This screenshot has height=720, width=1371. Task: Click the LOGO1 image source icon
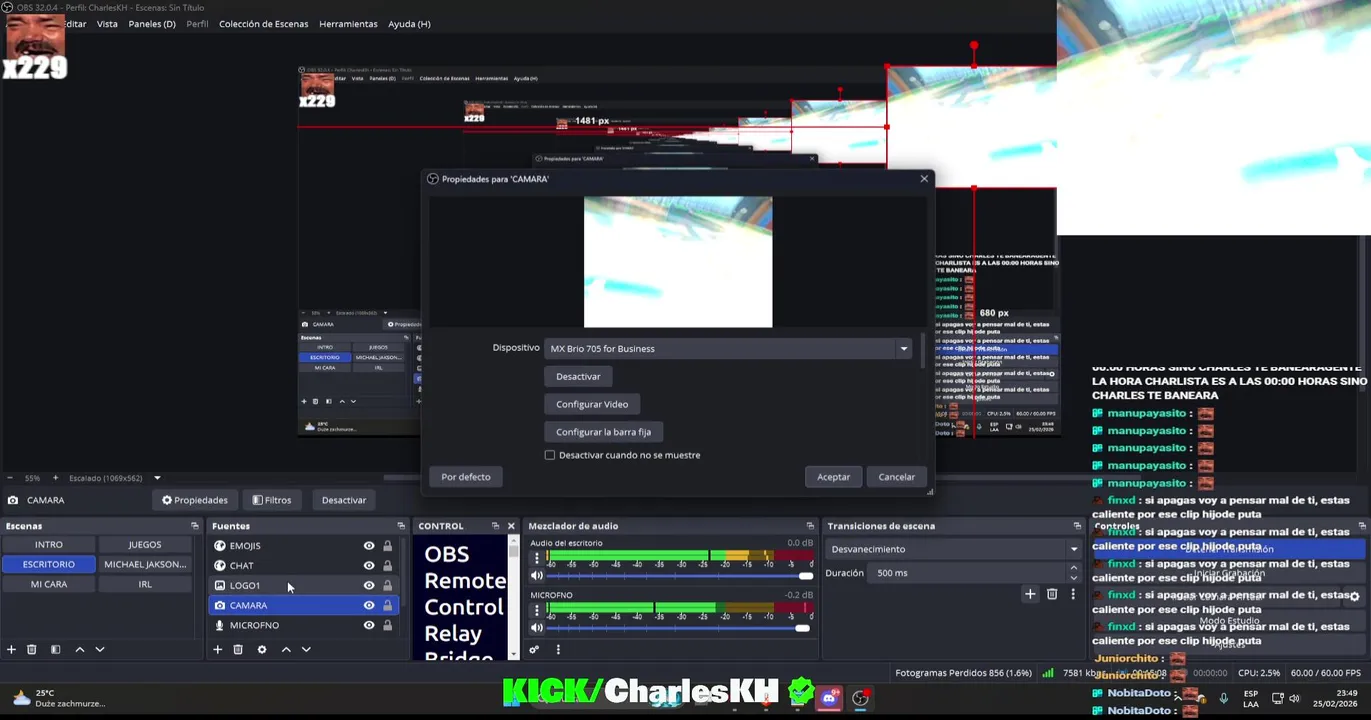tap(220, 586)
